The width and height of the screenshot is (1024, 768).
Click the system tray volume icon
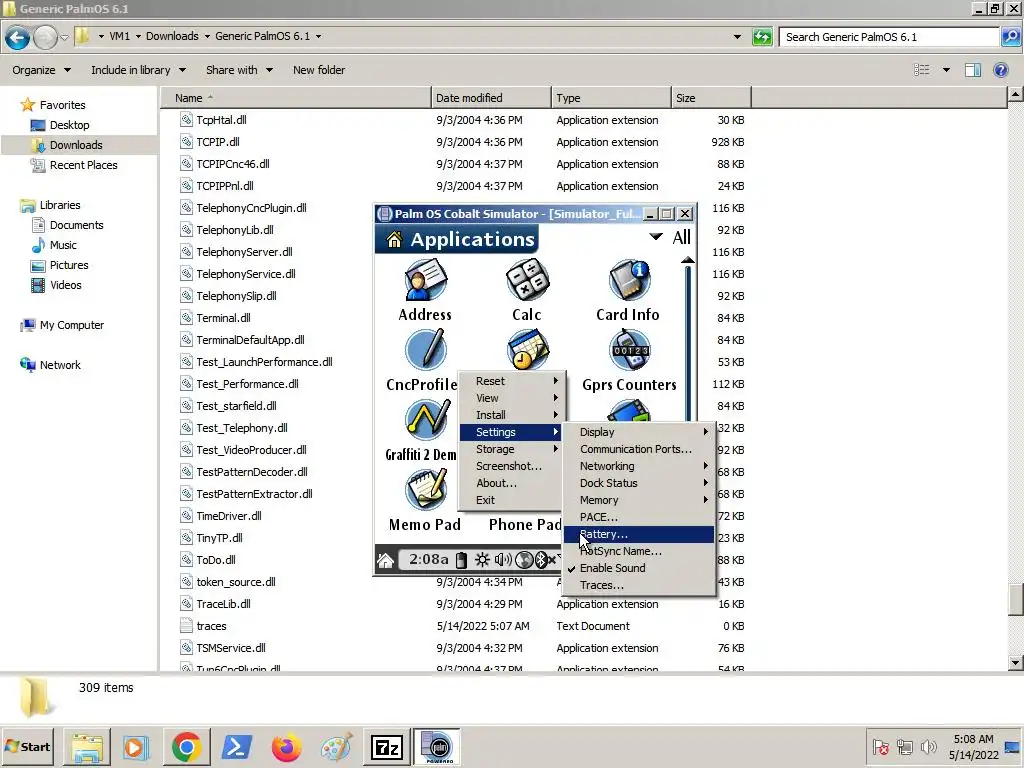[x=928, y=746]
